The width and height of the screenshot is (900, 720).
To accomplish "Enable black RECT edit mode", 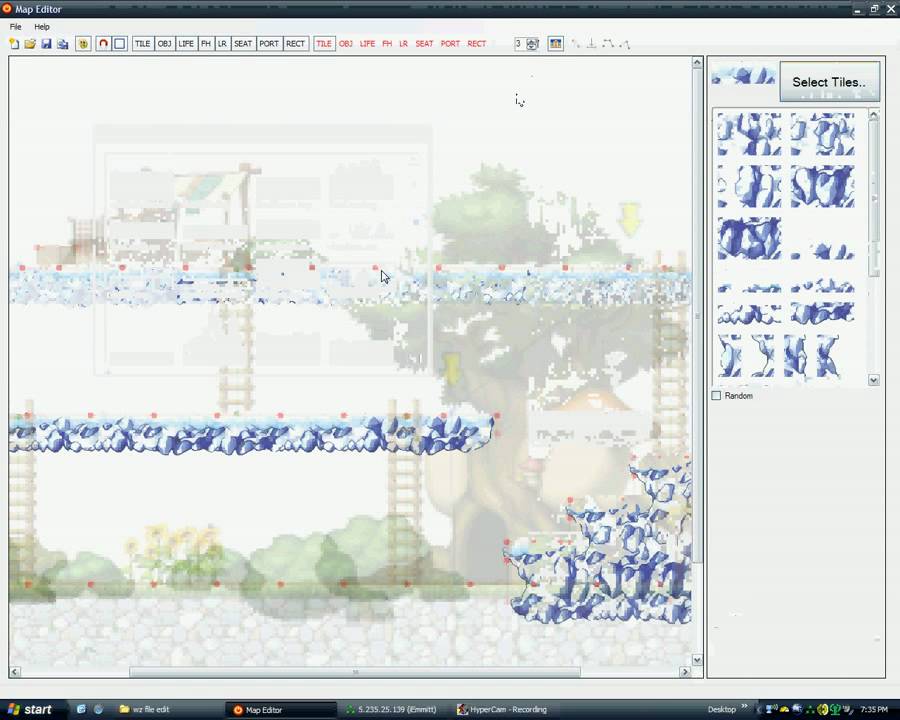I will click(x=296, y=44).
